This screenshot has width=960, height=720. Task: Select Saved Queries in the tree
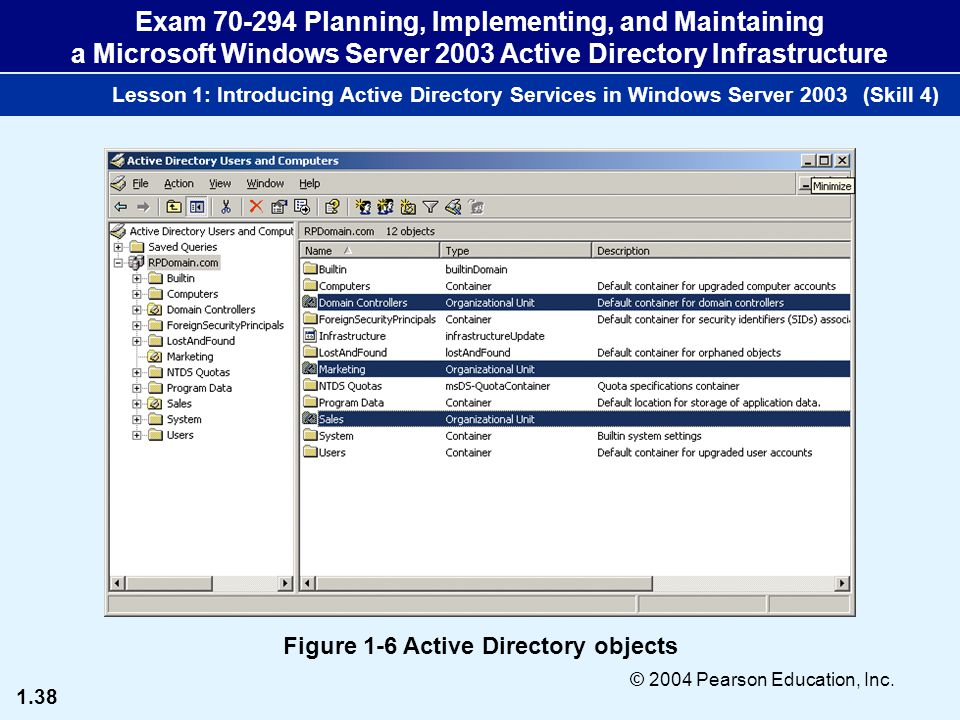coord(182,247)
